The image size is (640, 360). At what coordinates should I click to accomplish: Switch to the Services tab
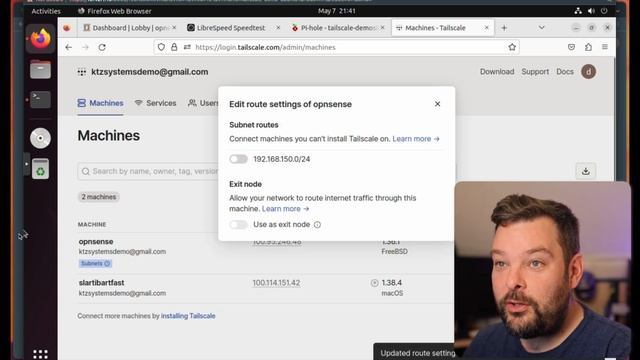[x=156, y=103]
